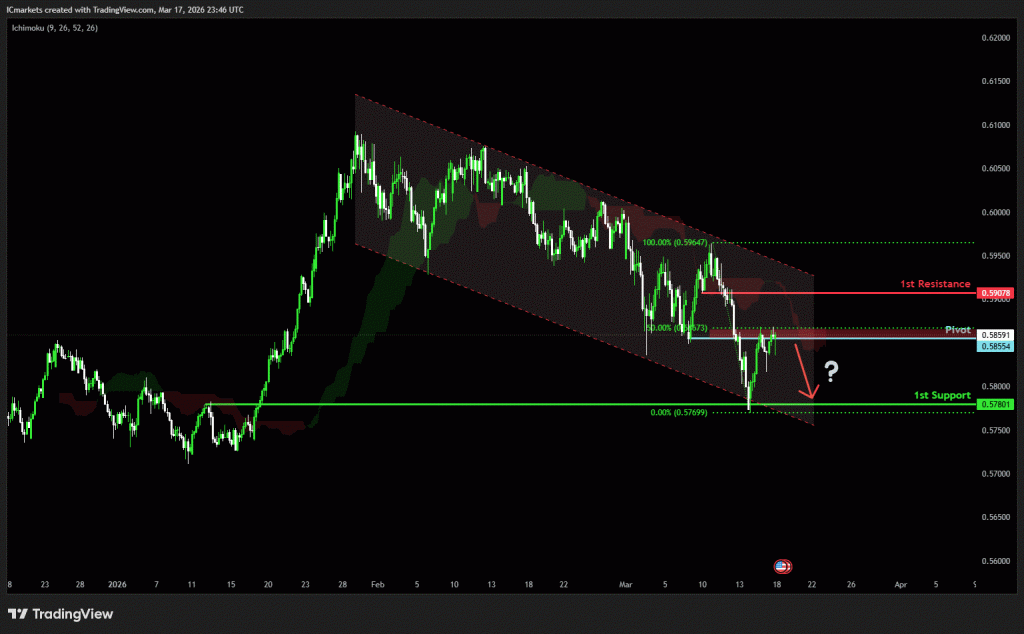Select the green 0.57801 price tag

point(996,404)
